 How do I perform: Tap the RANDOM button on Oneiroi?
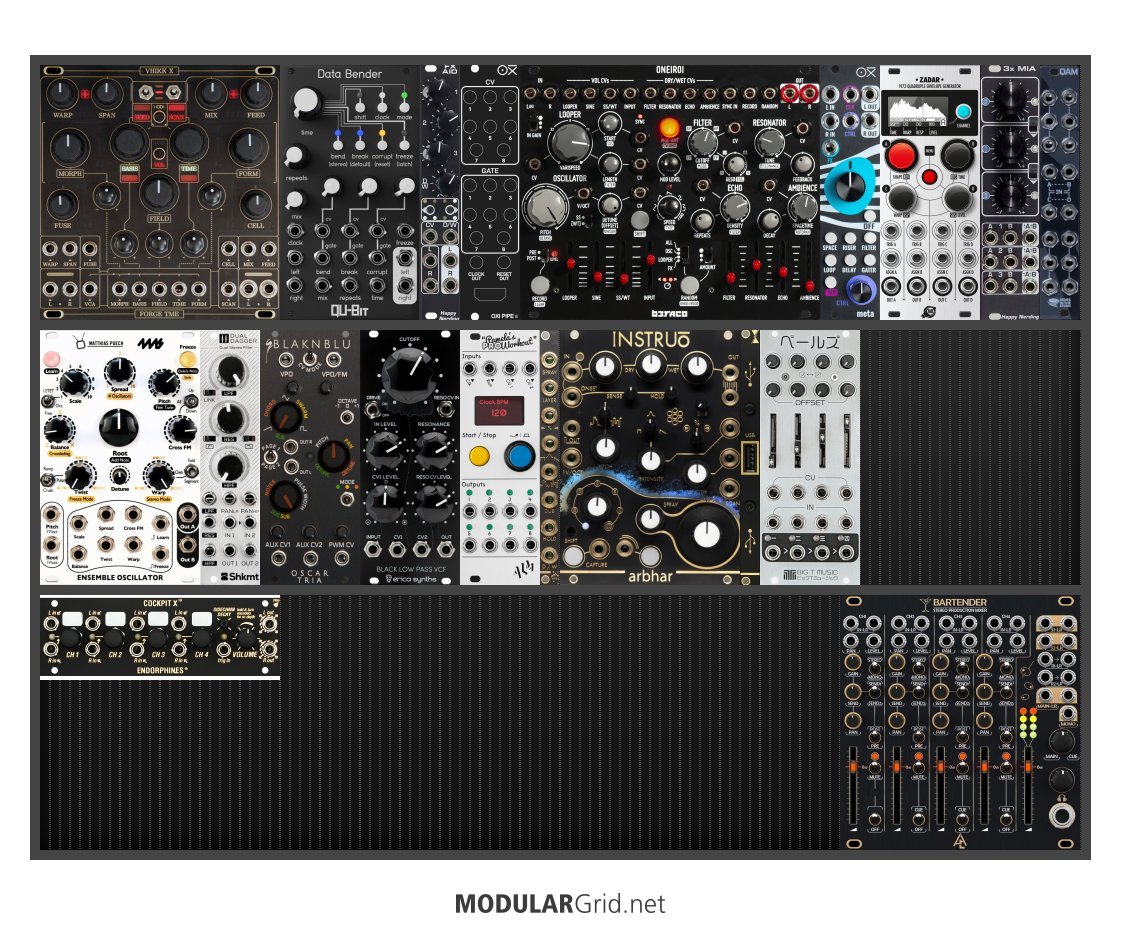688,285
